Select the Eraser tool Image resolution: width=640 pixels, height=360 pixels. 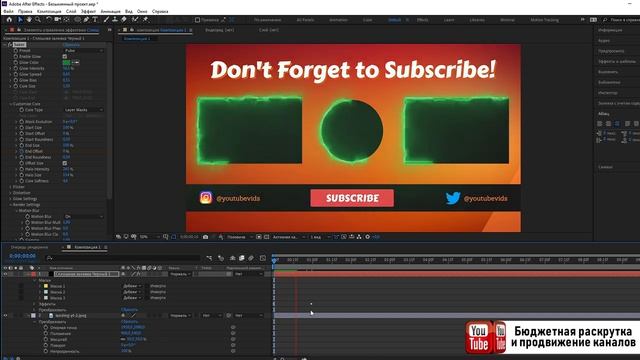[x=124, y=20]
